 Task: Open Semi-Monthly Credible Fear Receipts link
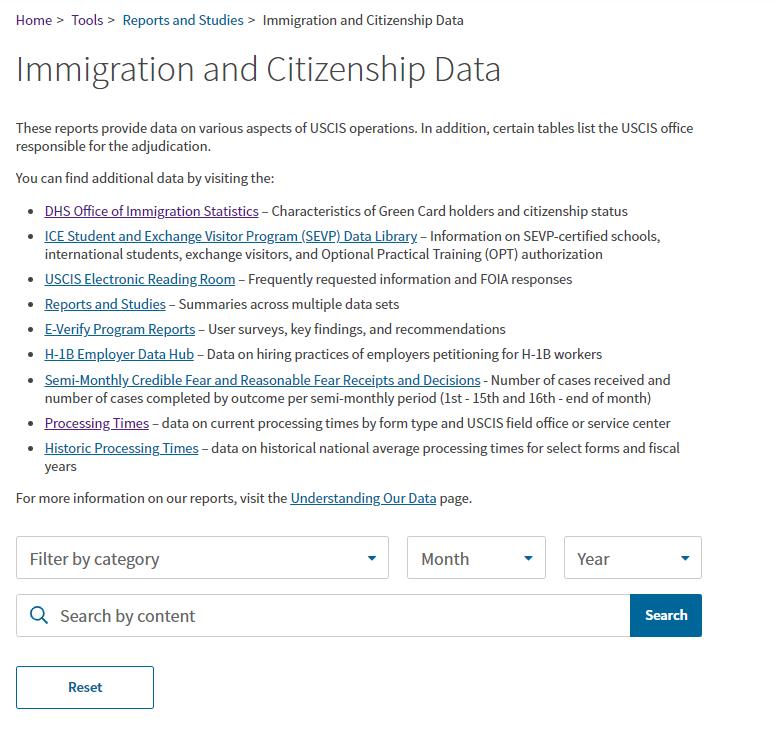(262, 380)
